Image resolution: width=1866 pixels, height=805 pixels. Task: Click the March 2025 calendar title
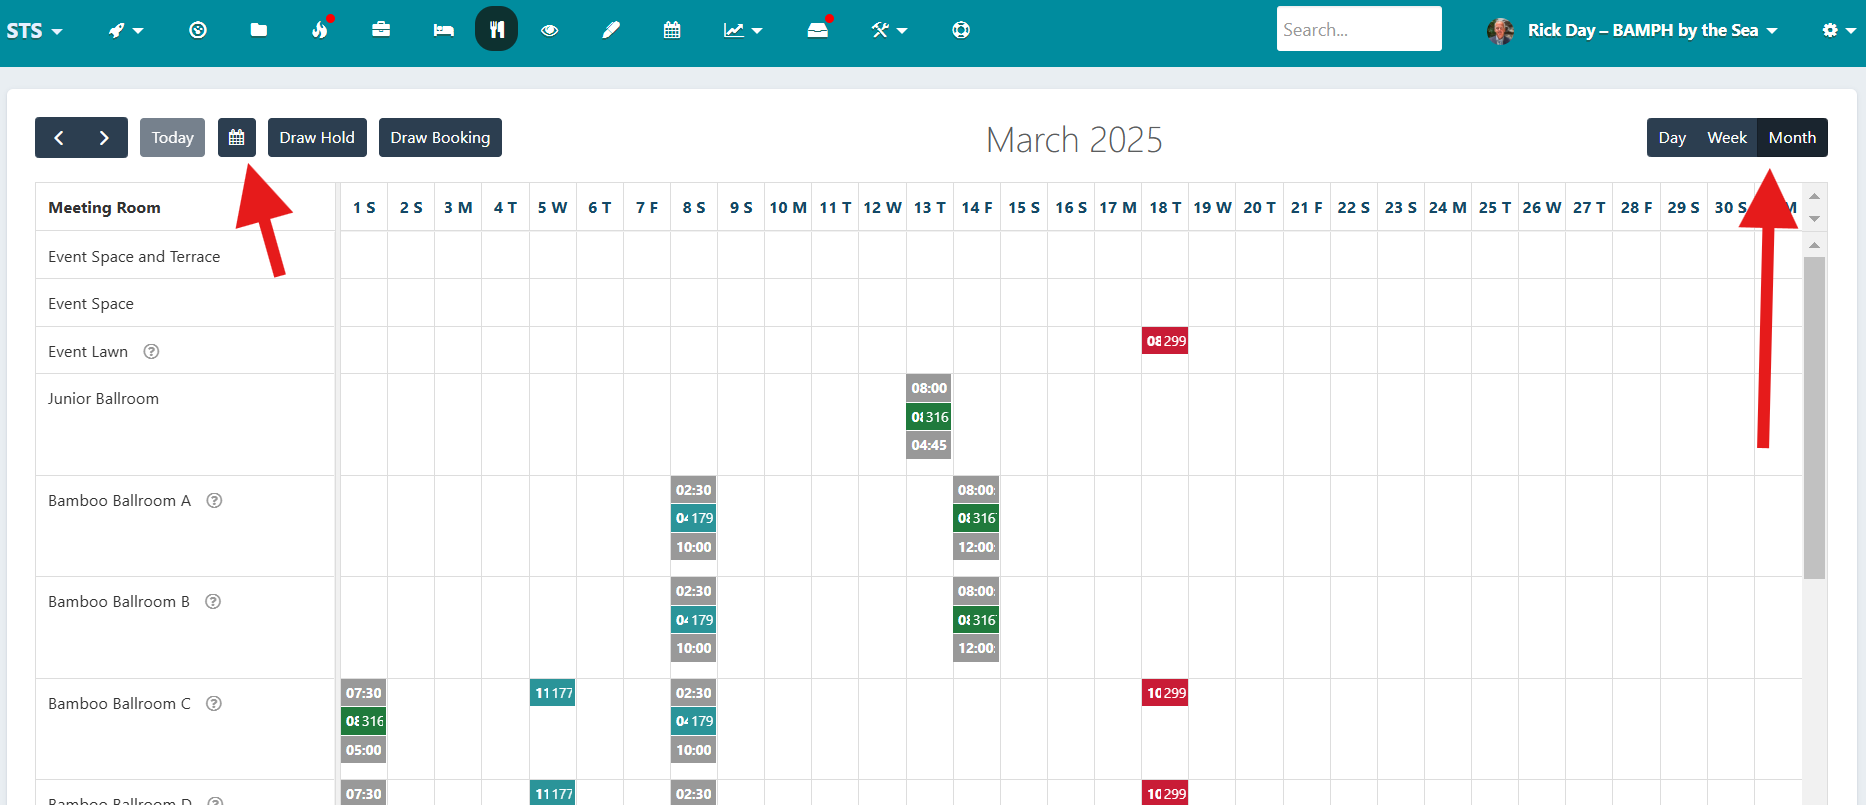(x=1074, y=140)
